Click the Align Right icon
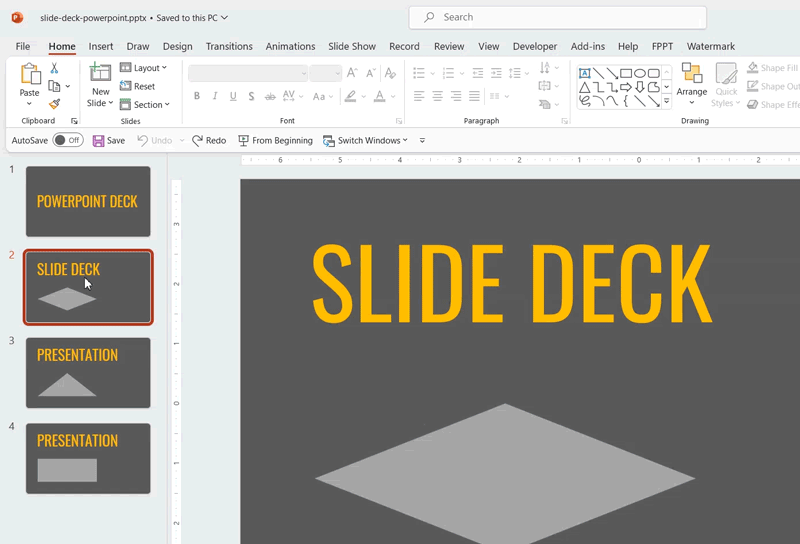Image resolution: width=800 pixels, height=544 pixels. [456, 96]
